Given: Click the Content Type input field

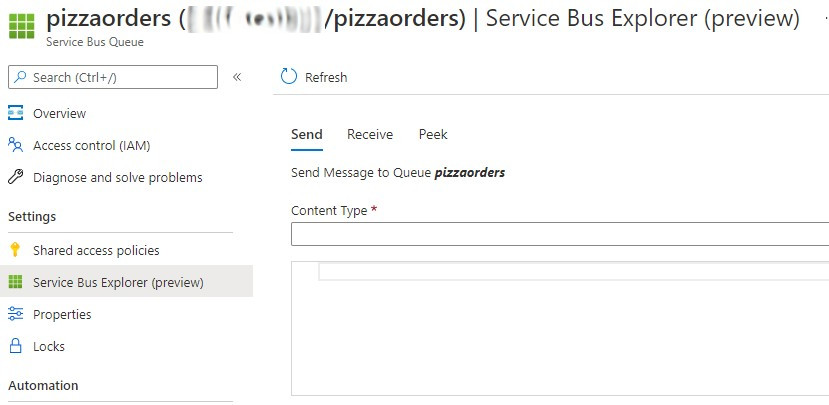Looking at the screenshot, I should [560, 234].
